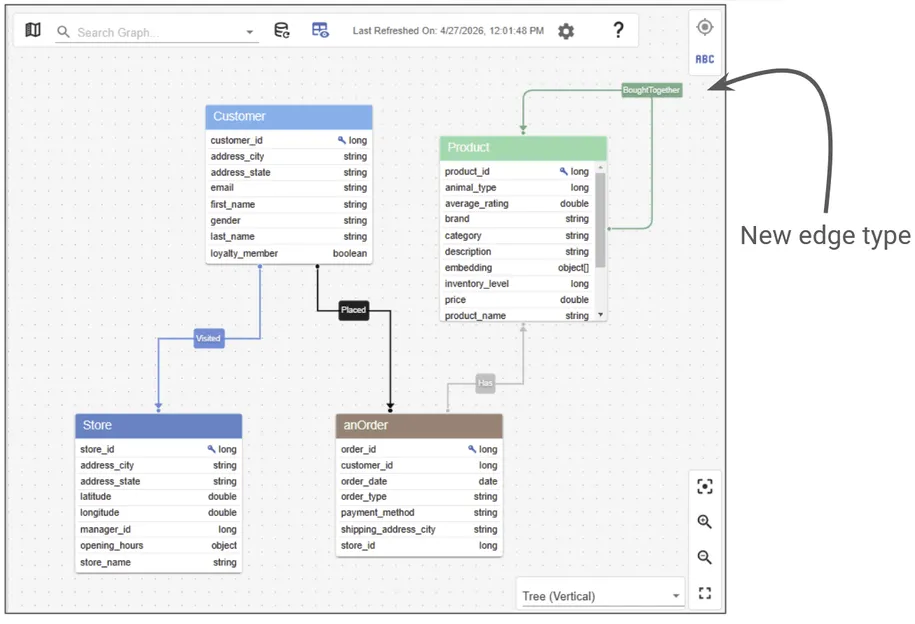
Task: Click the fullscreen expand icon
Action: (x=705, y=593)
